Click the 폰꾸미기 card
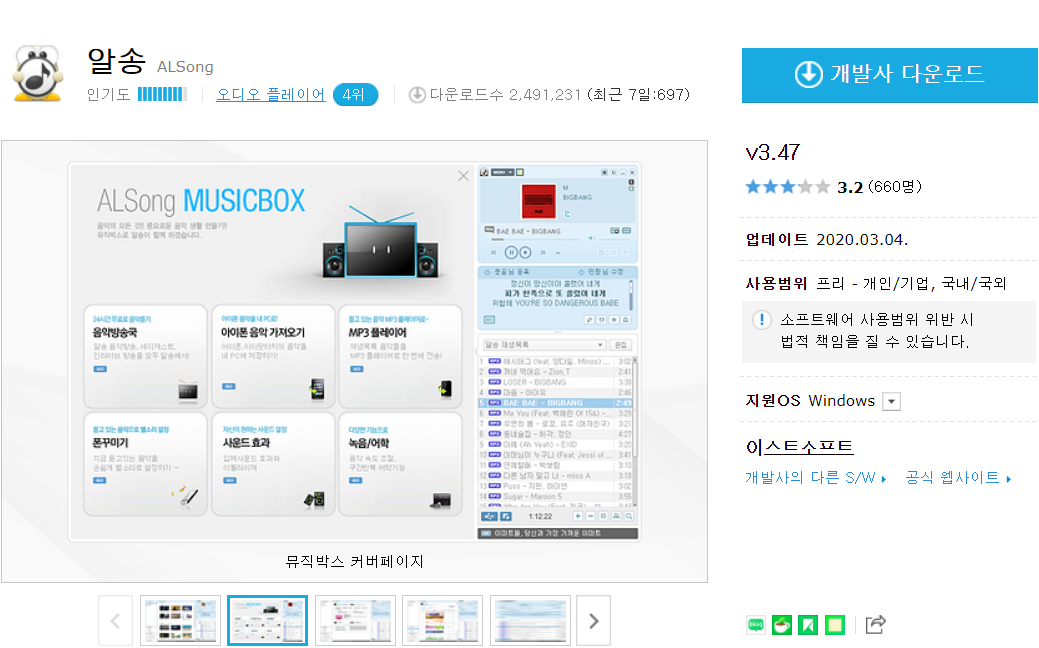The height and width of the screenshot is (648, 1039). pos(146,464)
